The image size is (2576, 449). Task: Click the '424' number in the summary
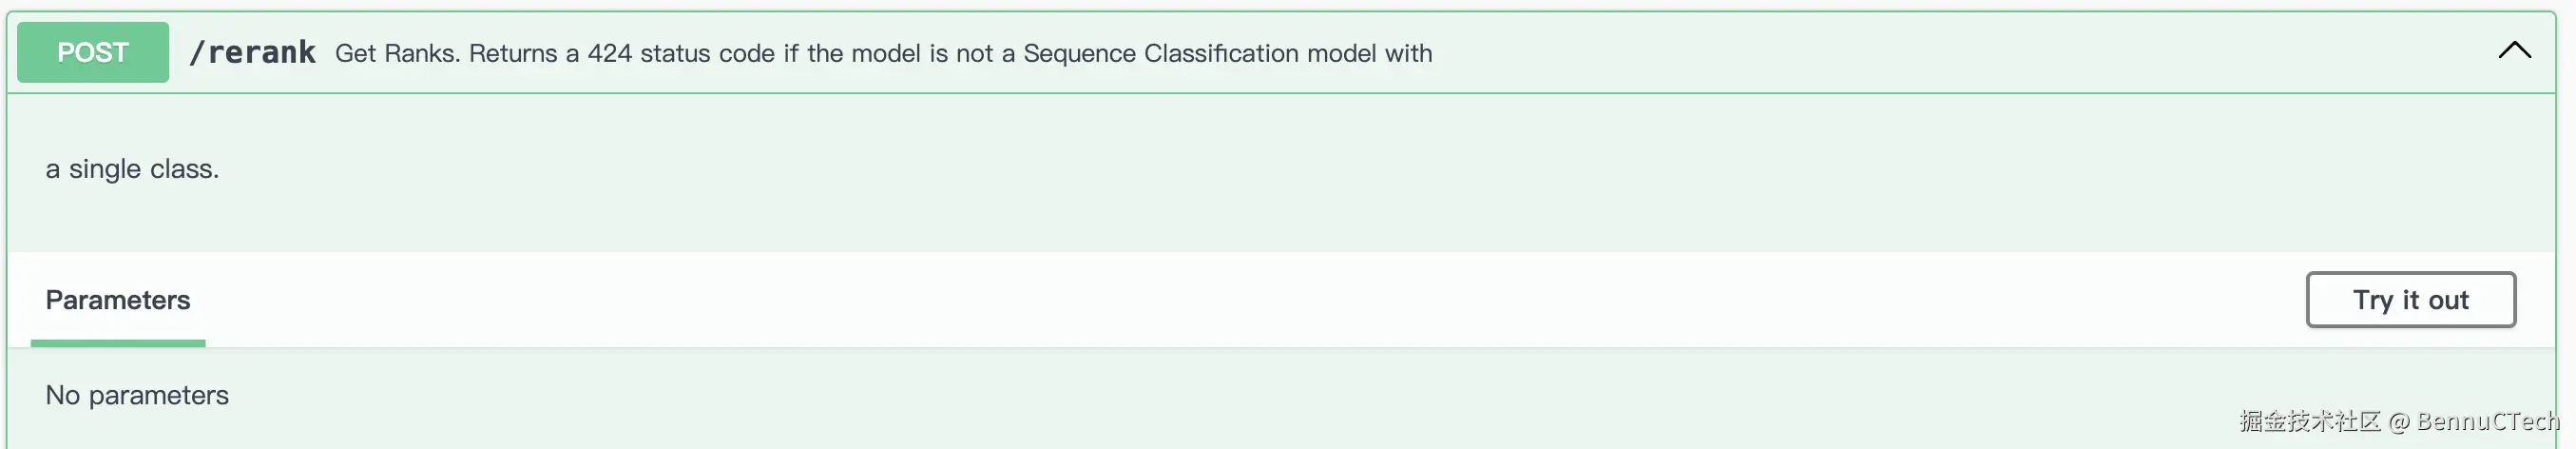(609, 53)
